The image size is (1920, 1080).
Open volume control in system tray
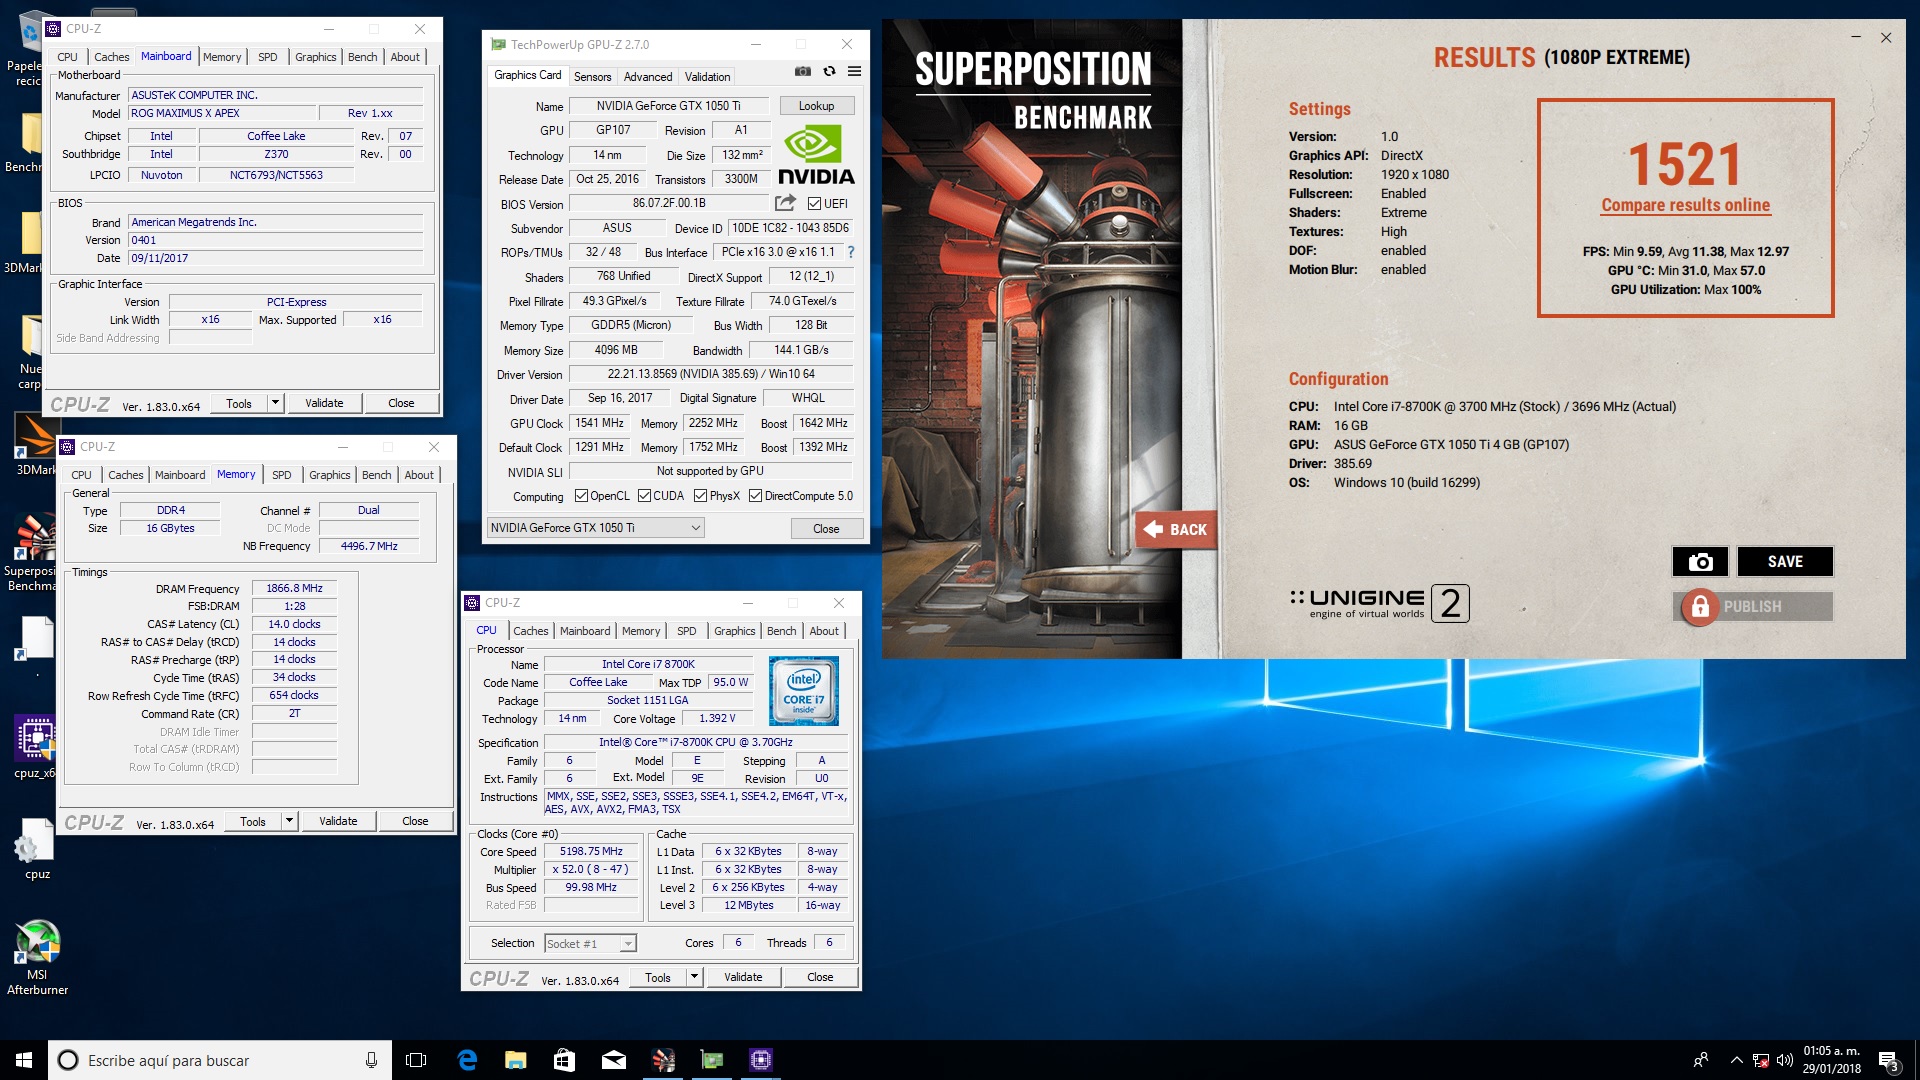coord(1785,1060)
